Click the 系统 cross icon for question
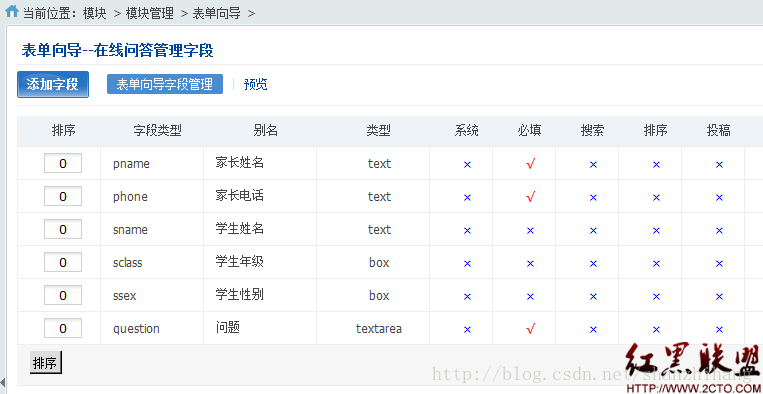Viewport: 763px width, 394px height. point(467,330)
